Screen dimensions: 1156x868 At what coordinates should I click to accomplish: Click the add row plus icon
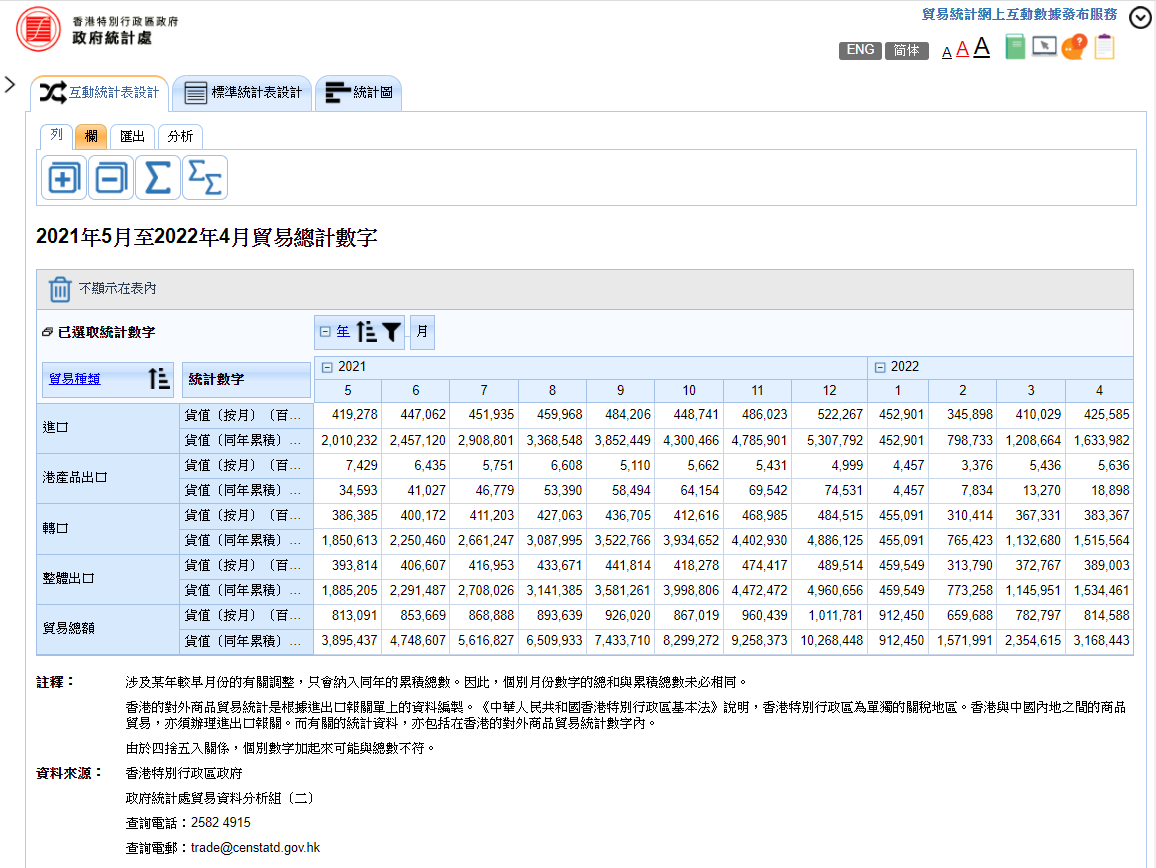point(63,178)
